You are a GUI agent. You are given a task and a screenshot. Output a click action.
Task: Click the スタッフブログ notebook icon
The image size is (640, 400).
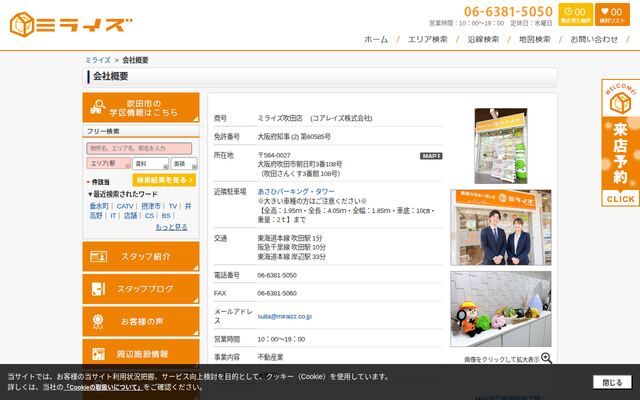coord(98,289)
